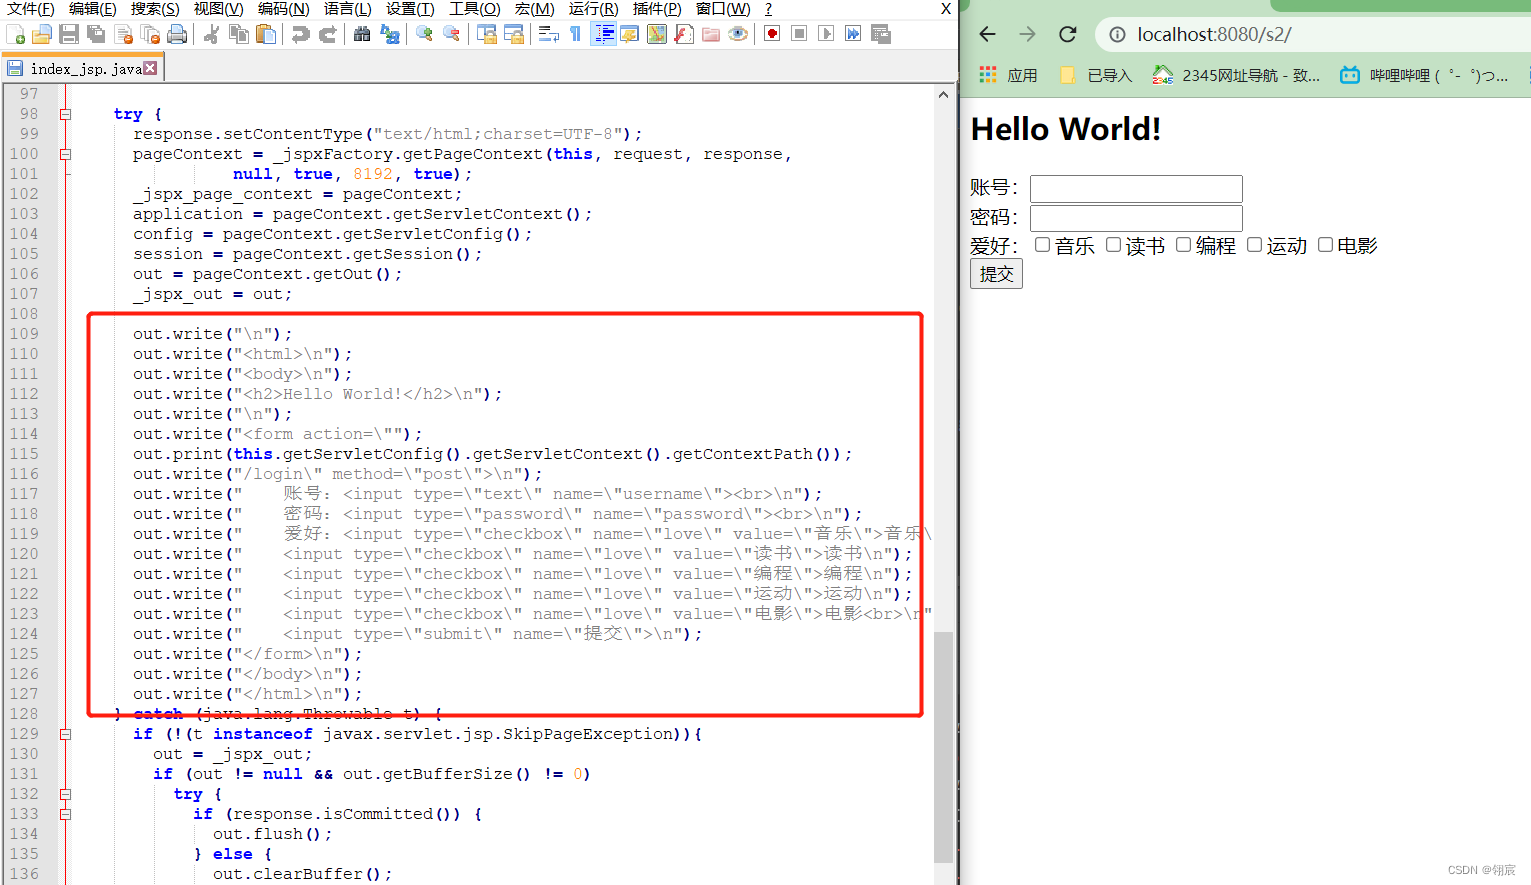Viewport: 1531px width, 885px height.
Task: Open the 语言(L) menu
Action: tap(347, 9)
